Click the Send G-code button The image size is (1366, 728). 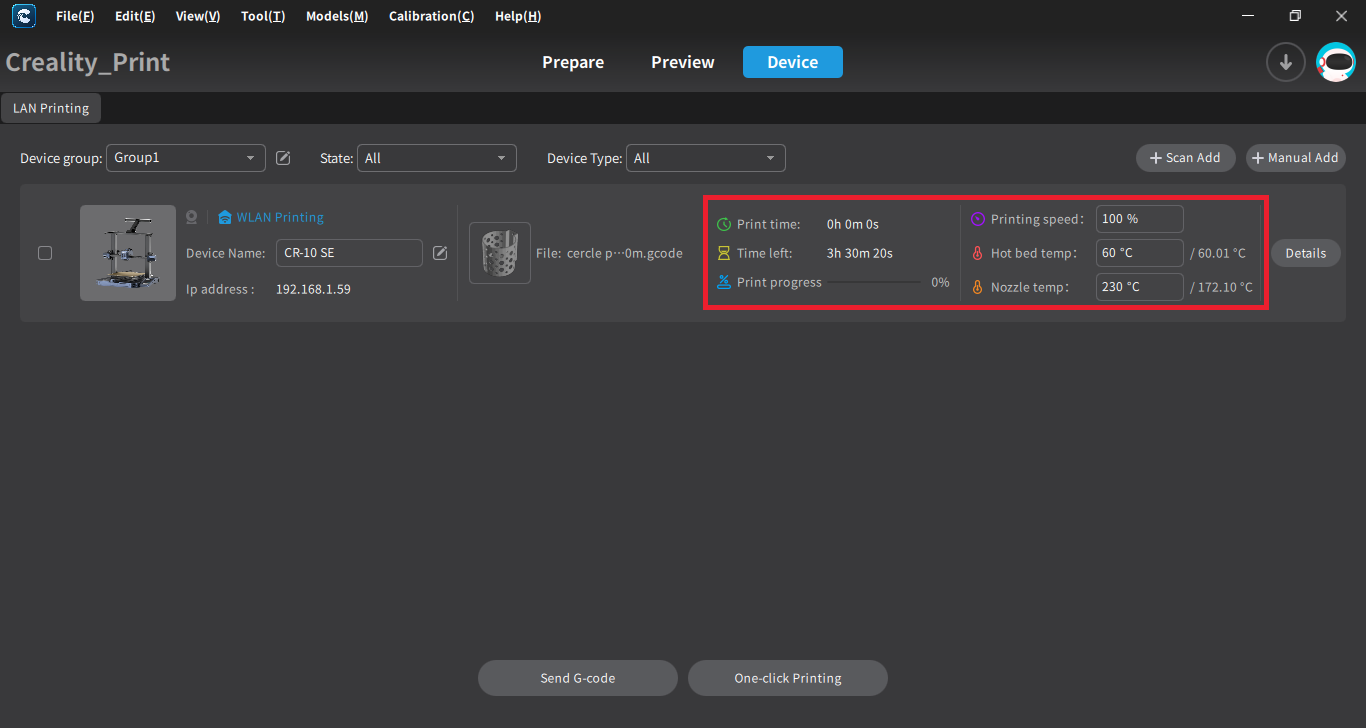pos(578,678)
